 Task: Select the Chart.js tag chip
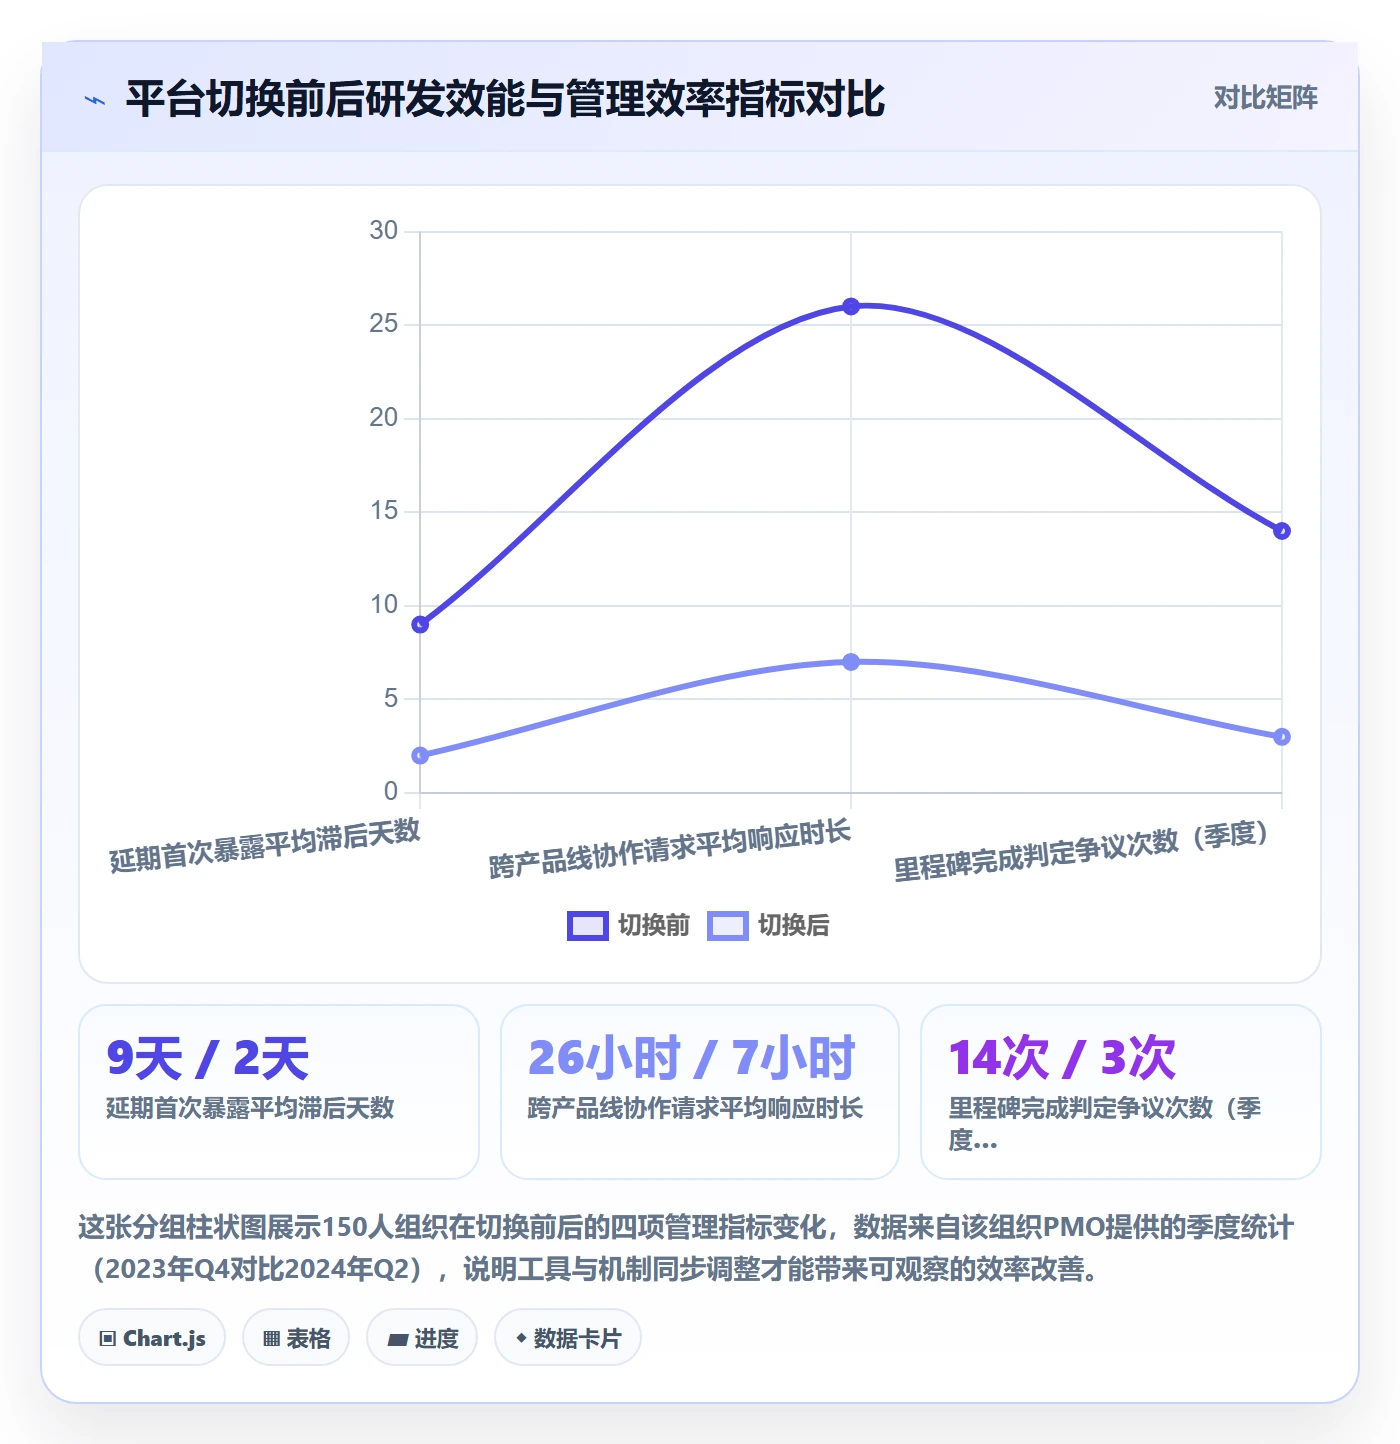tap(152, 1337)
